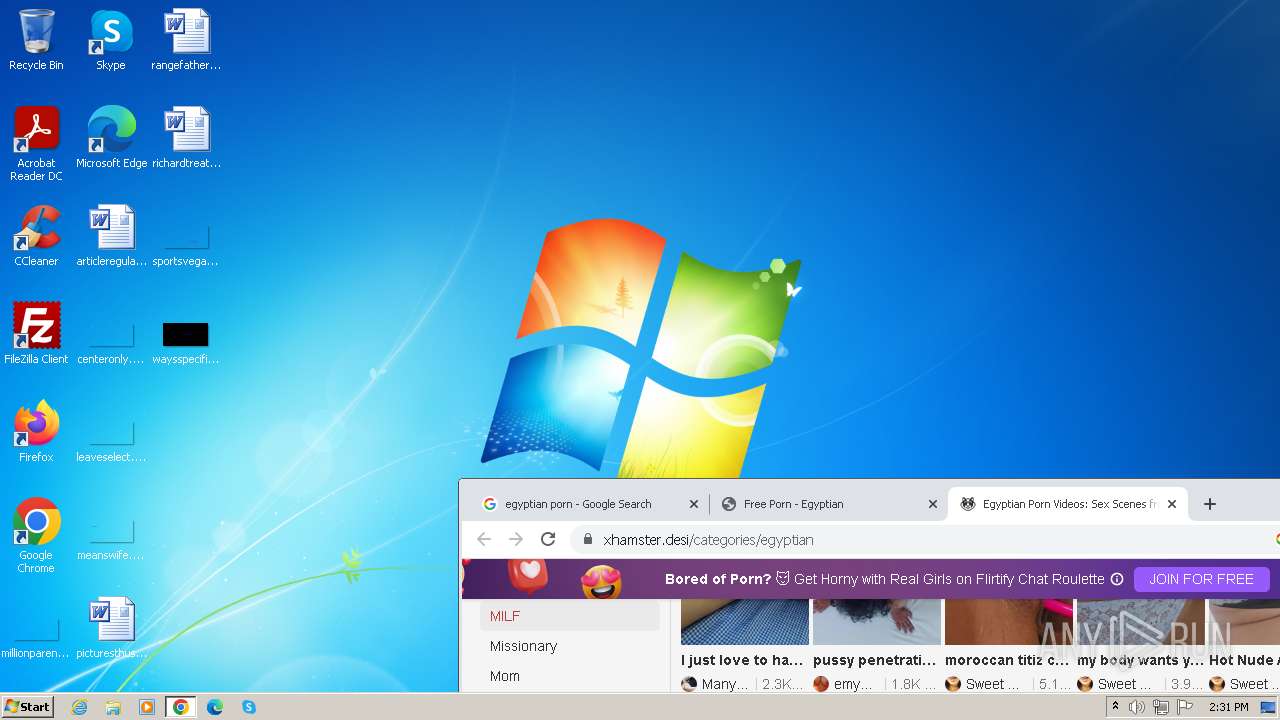This screenshot has width=1280, height=720.
Task: View site information via lock icon
Action: tap(587, 540)
